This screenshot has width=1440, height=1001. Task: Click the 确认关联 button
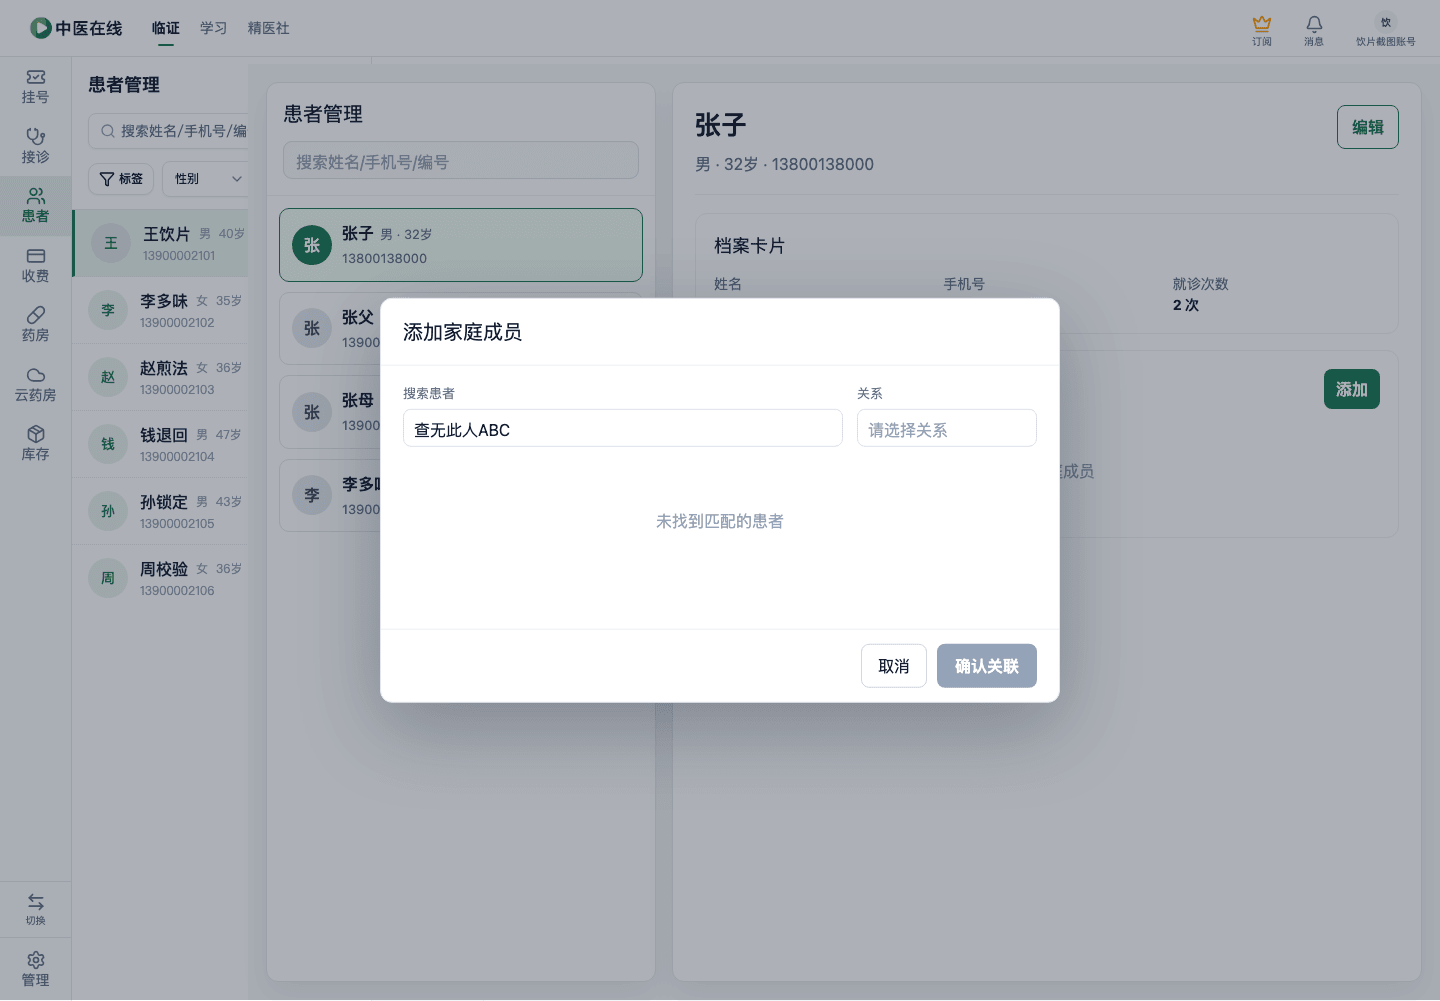987,666
